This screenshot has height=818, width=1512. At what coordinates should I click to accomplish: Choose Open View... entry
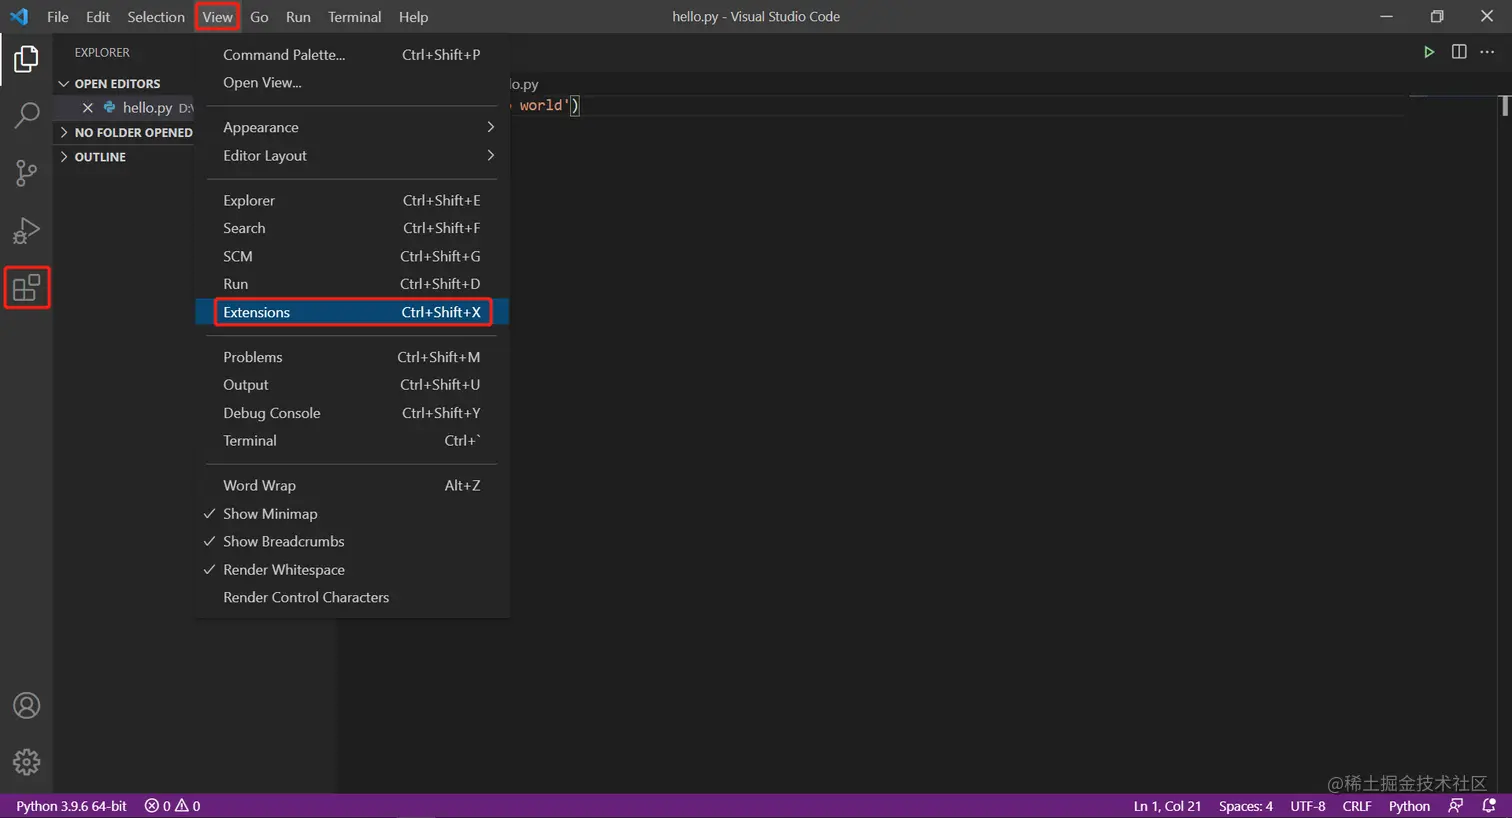pos(352,83)
